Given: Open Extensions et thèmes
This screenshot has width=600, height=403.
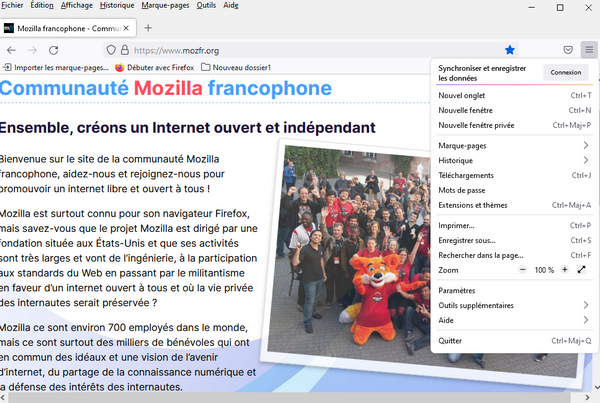Looking at the screenshot, I should (x=514, y=205).
